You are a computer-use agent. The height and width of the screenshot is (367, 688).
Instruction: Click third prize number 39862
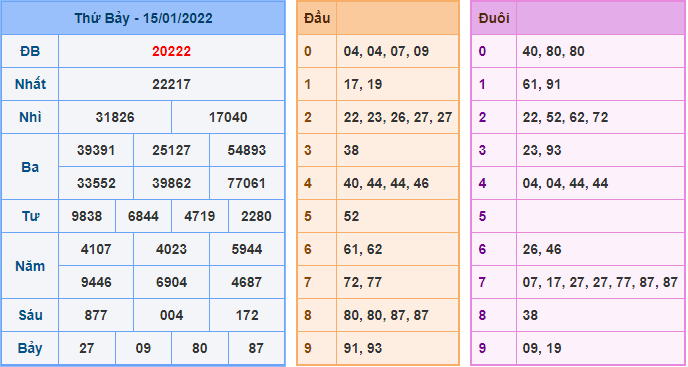pos(172,183)
